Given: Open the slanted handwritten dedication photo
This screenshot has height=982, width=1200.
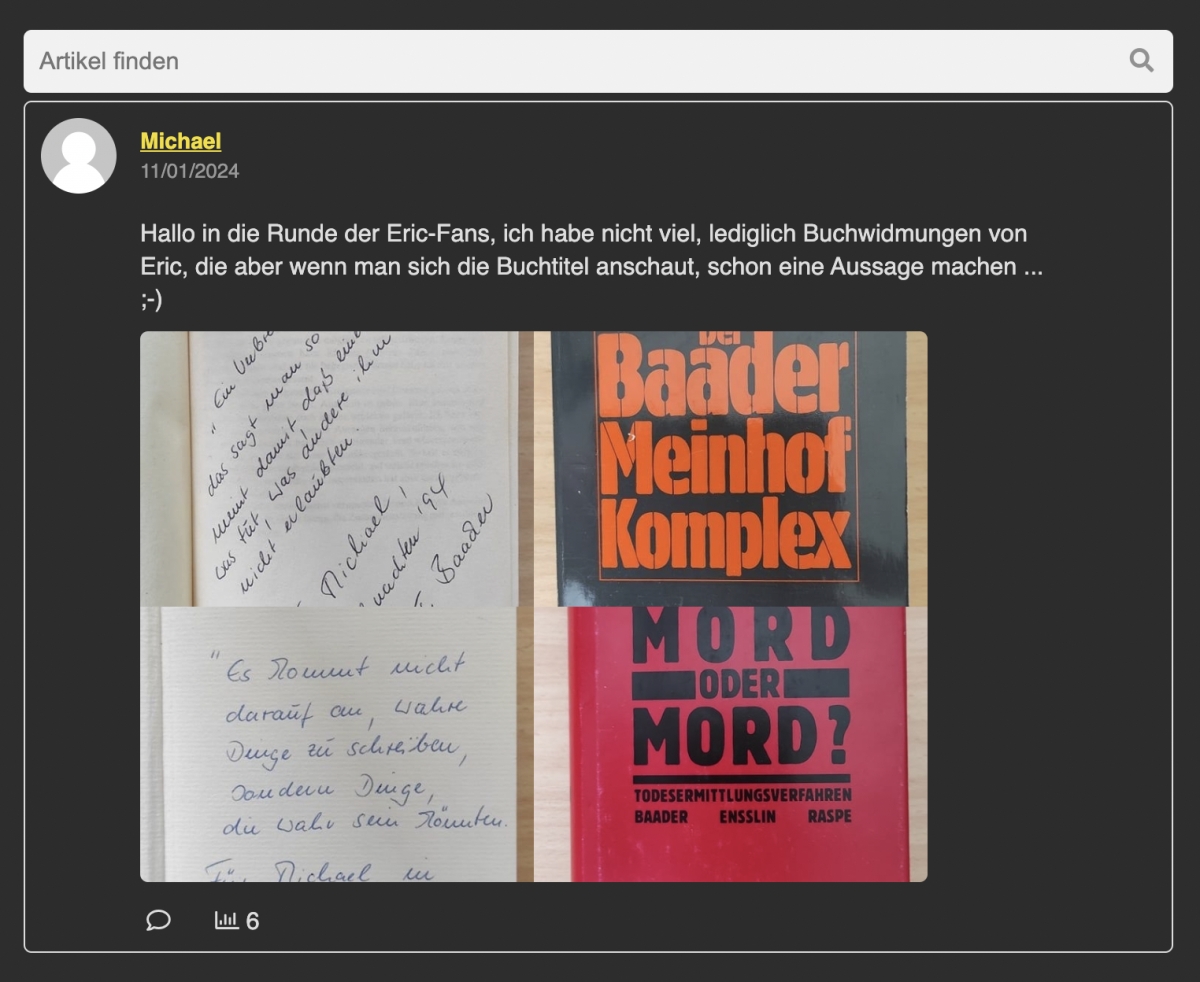Looking at the screenshot, I should [x=330, y=468].
